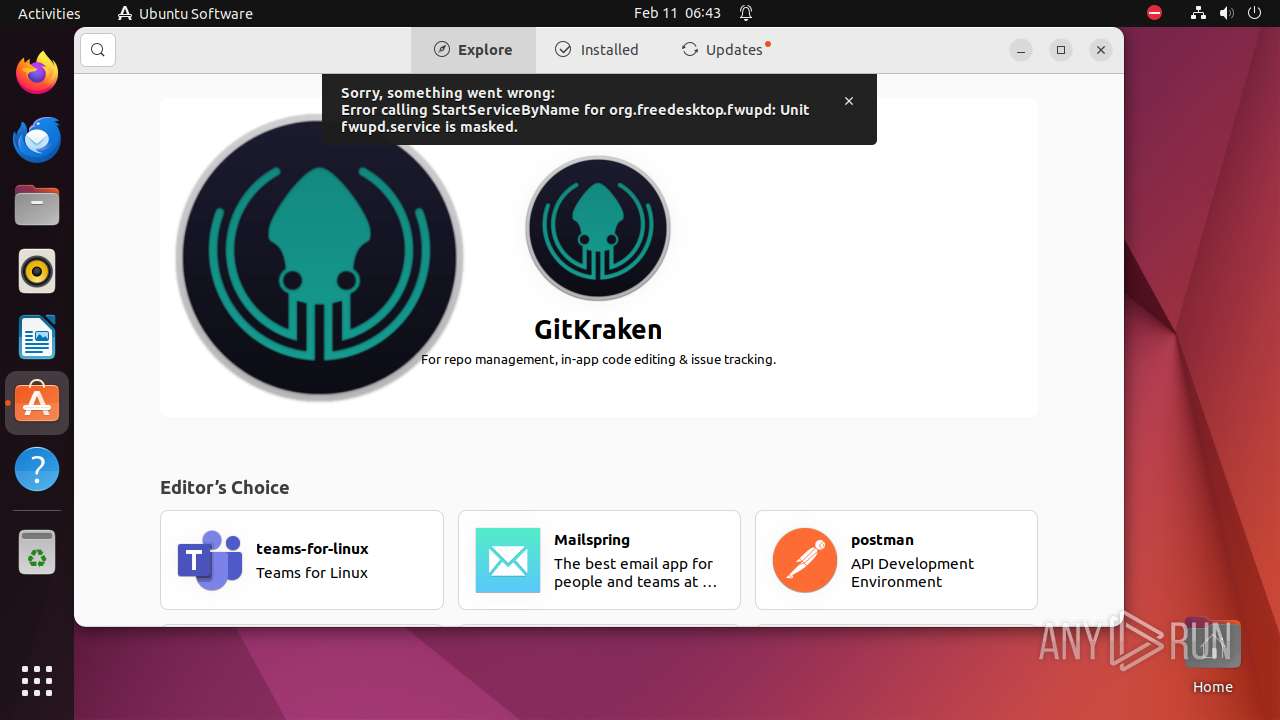Click the teams-for-linux icon

[x=210, y=560]
